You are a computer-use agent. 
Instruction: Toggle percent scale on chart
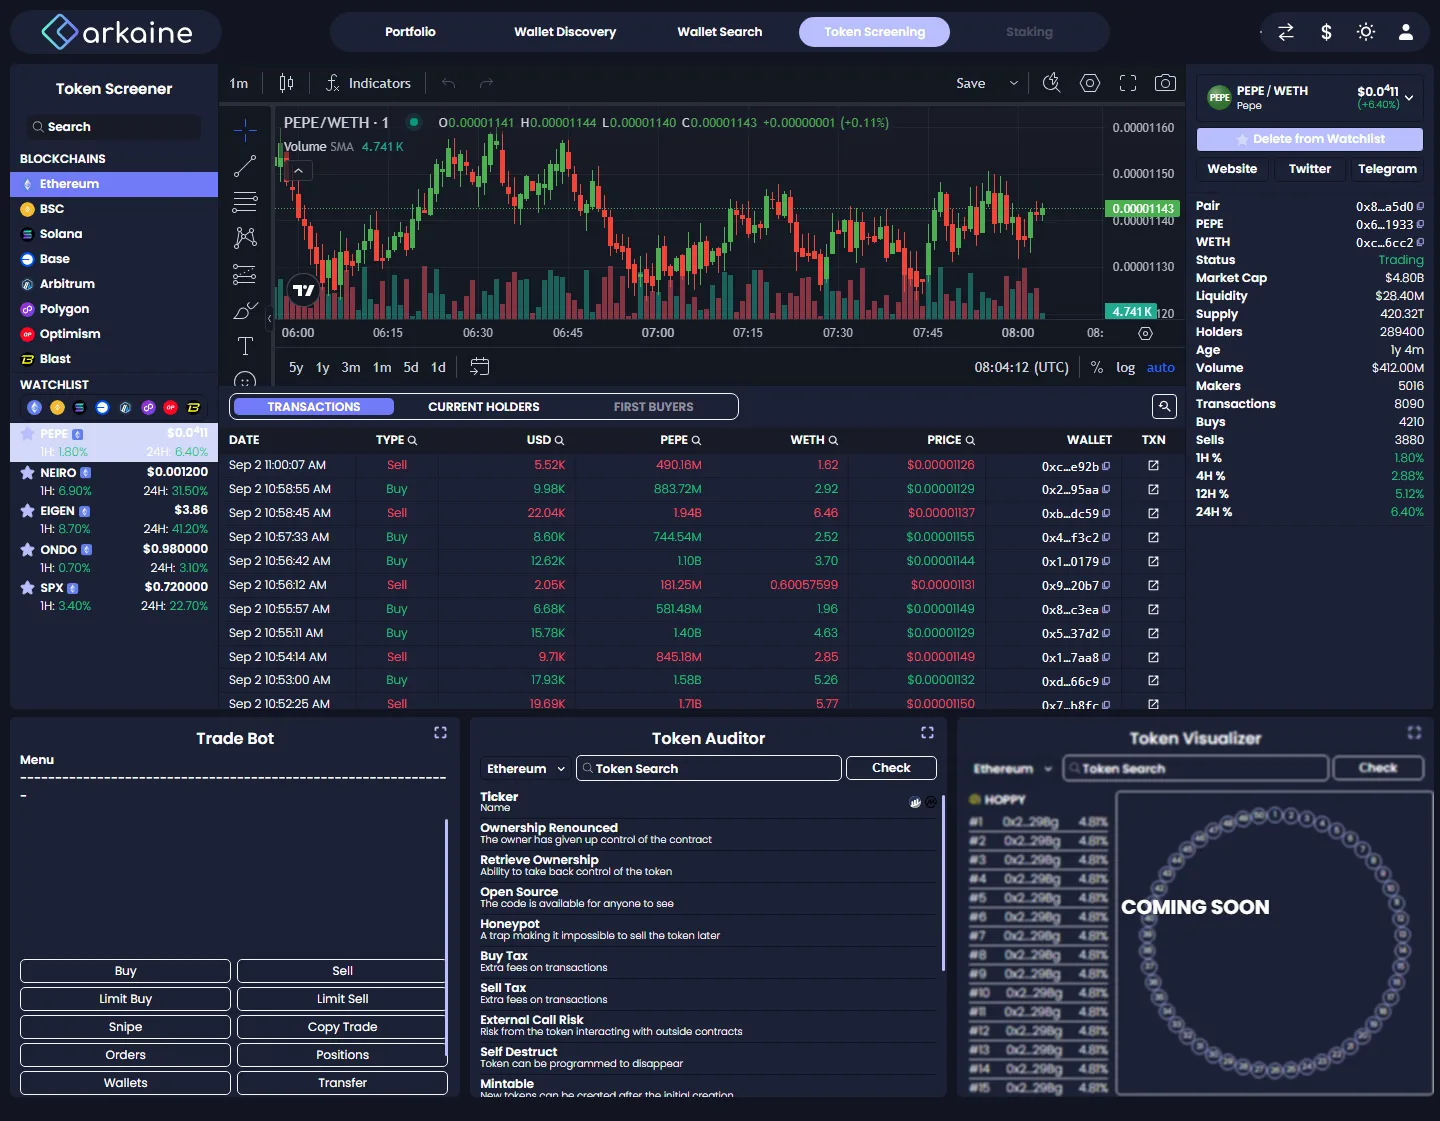point(1097,367)
